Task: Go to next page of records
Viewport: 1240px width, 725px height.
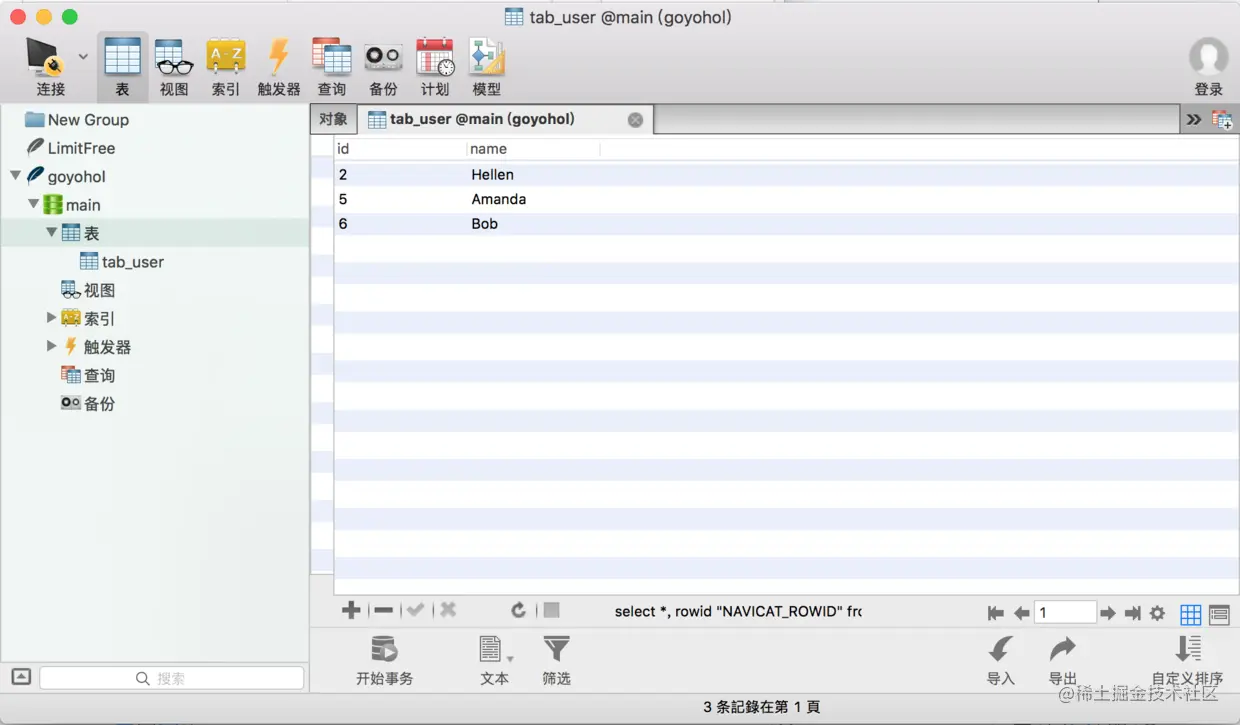Action: point(1108,613)
